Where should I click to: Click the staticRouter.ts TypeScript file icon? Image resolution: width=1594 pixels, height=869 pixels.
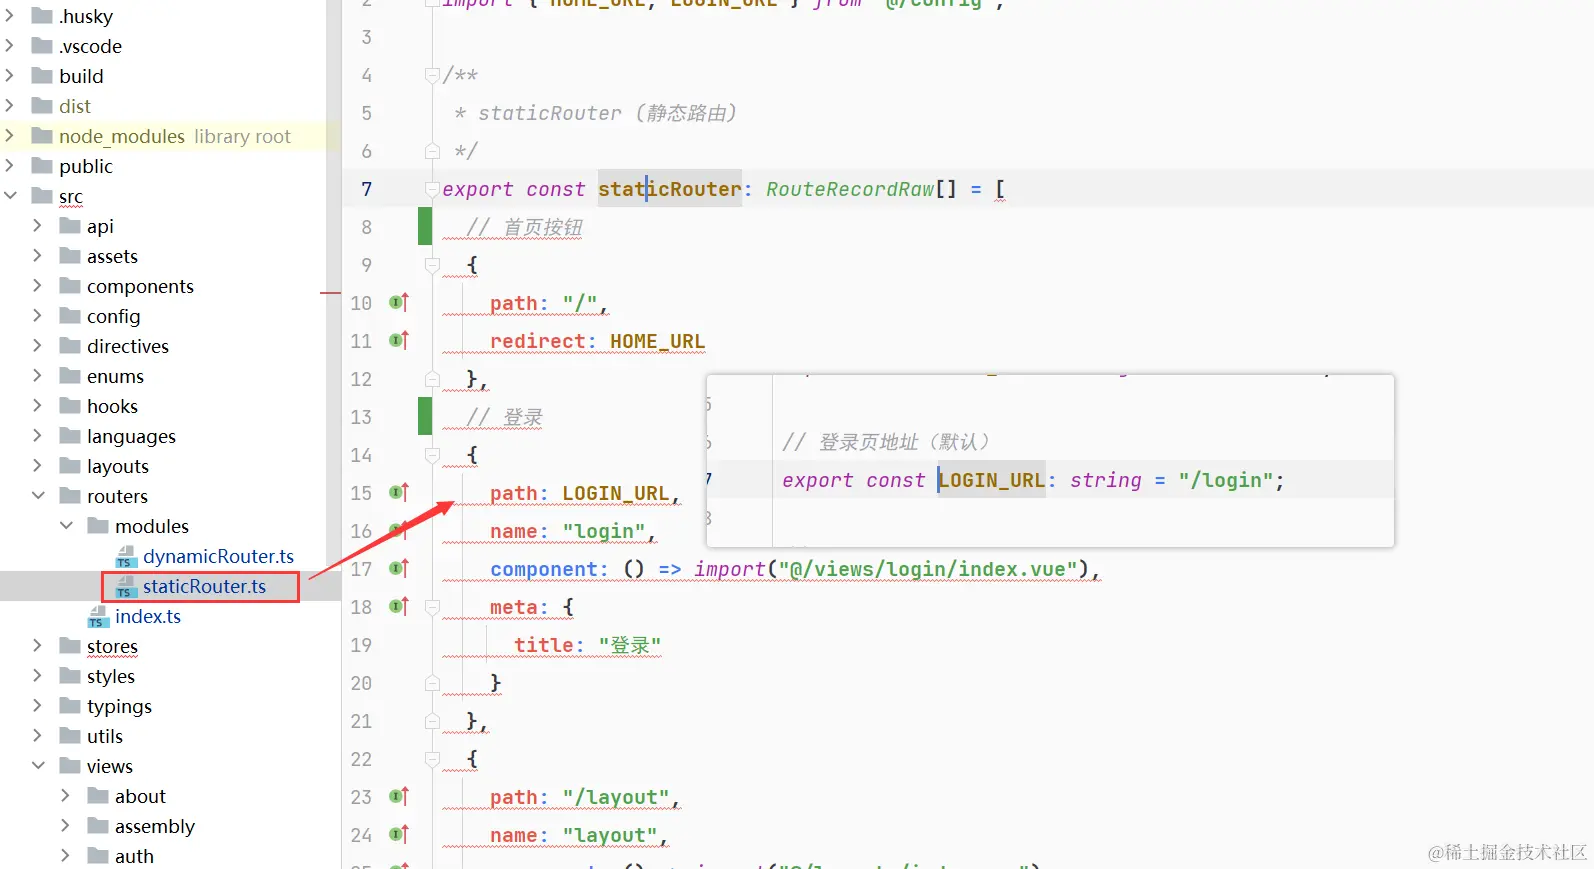(x=126, y=587)
